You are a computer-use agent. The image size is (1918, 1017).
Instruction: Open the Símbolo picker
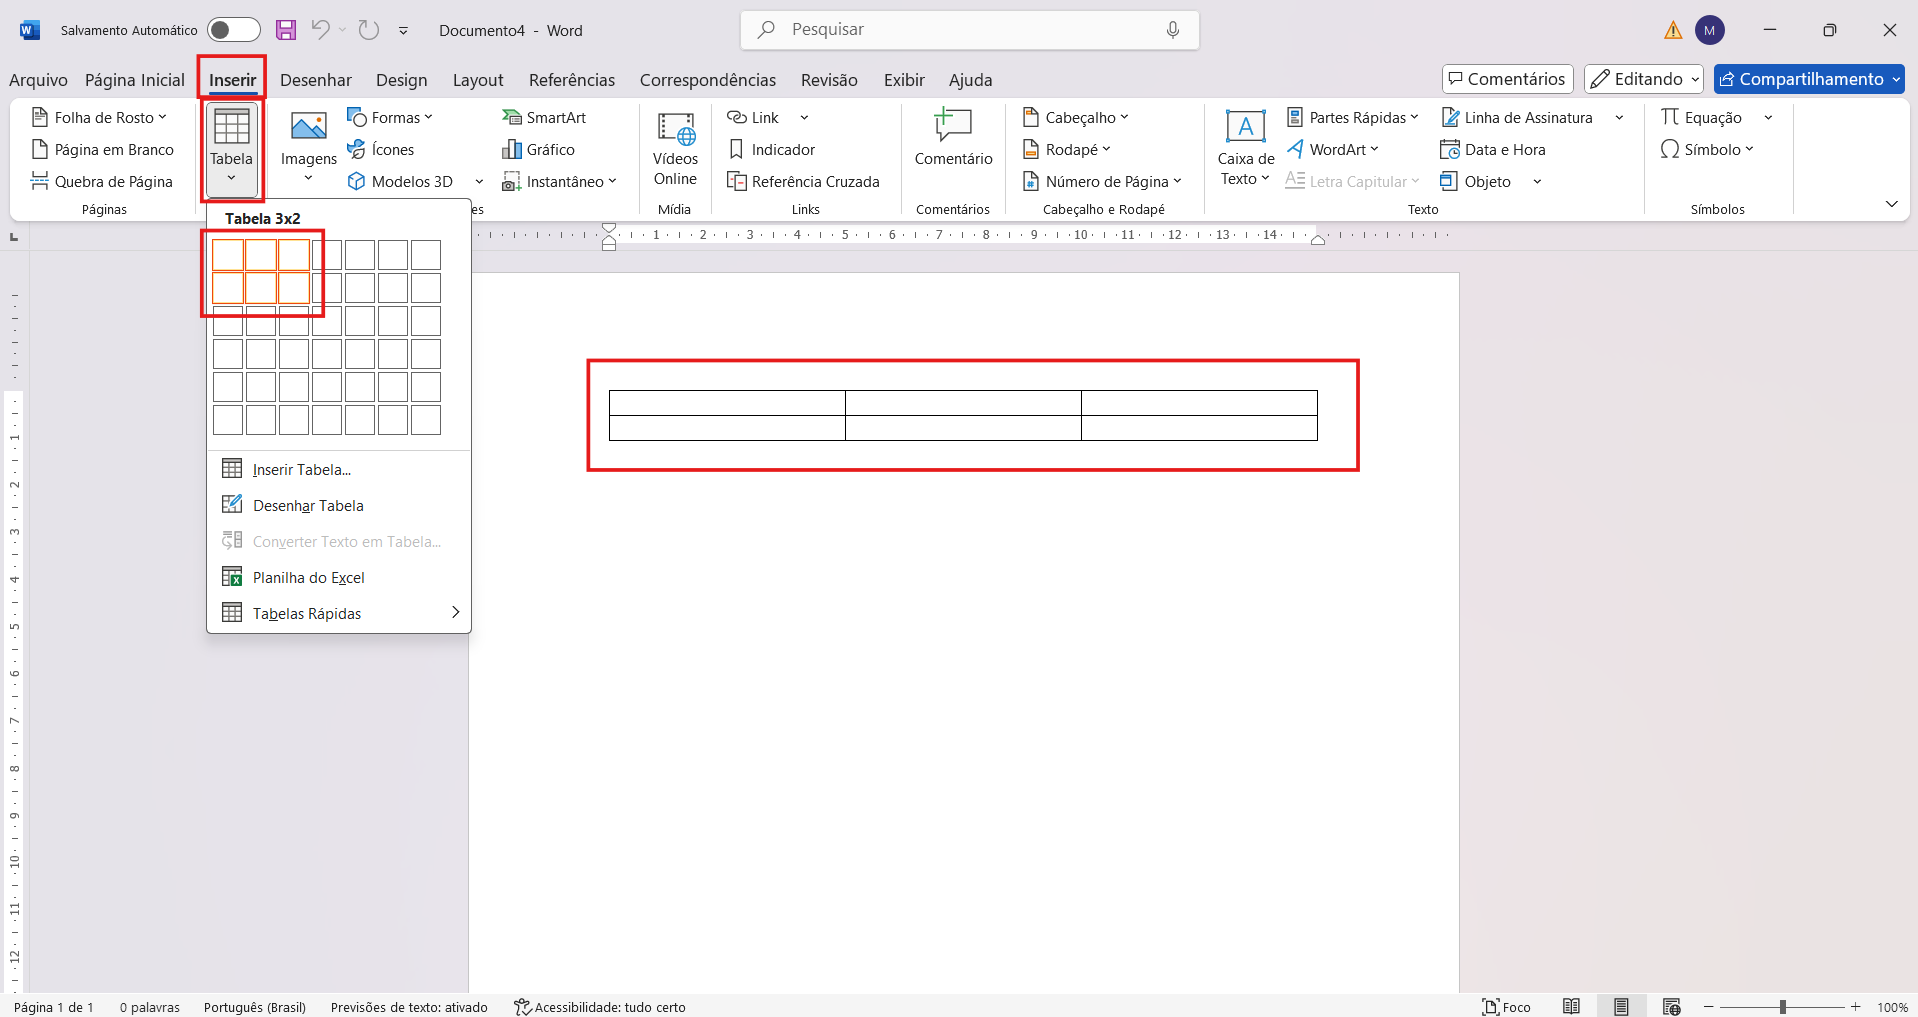(x=1707, y=150)
